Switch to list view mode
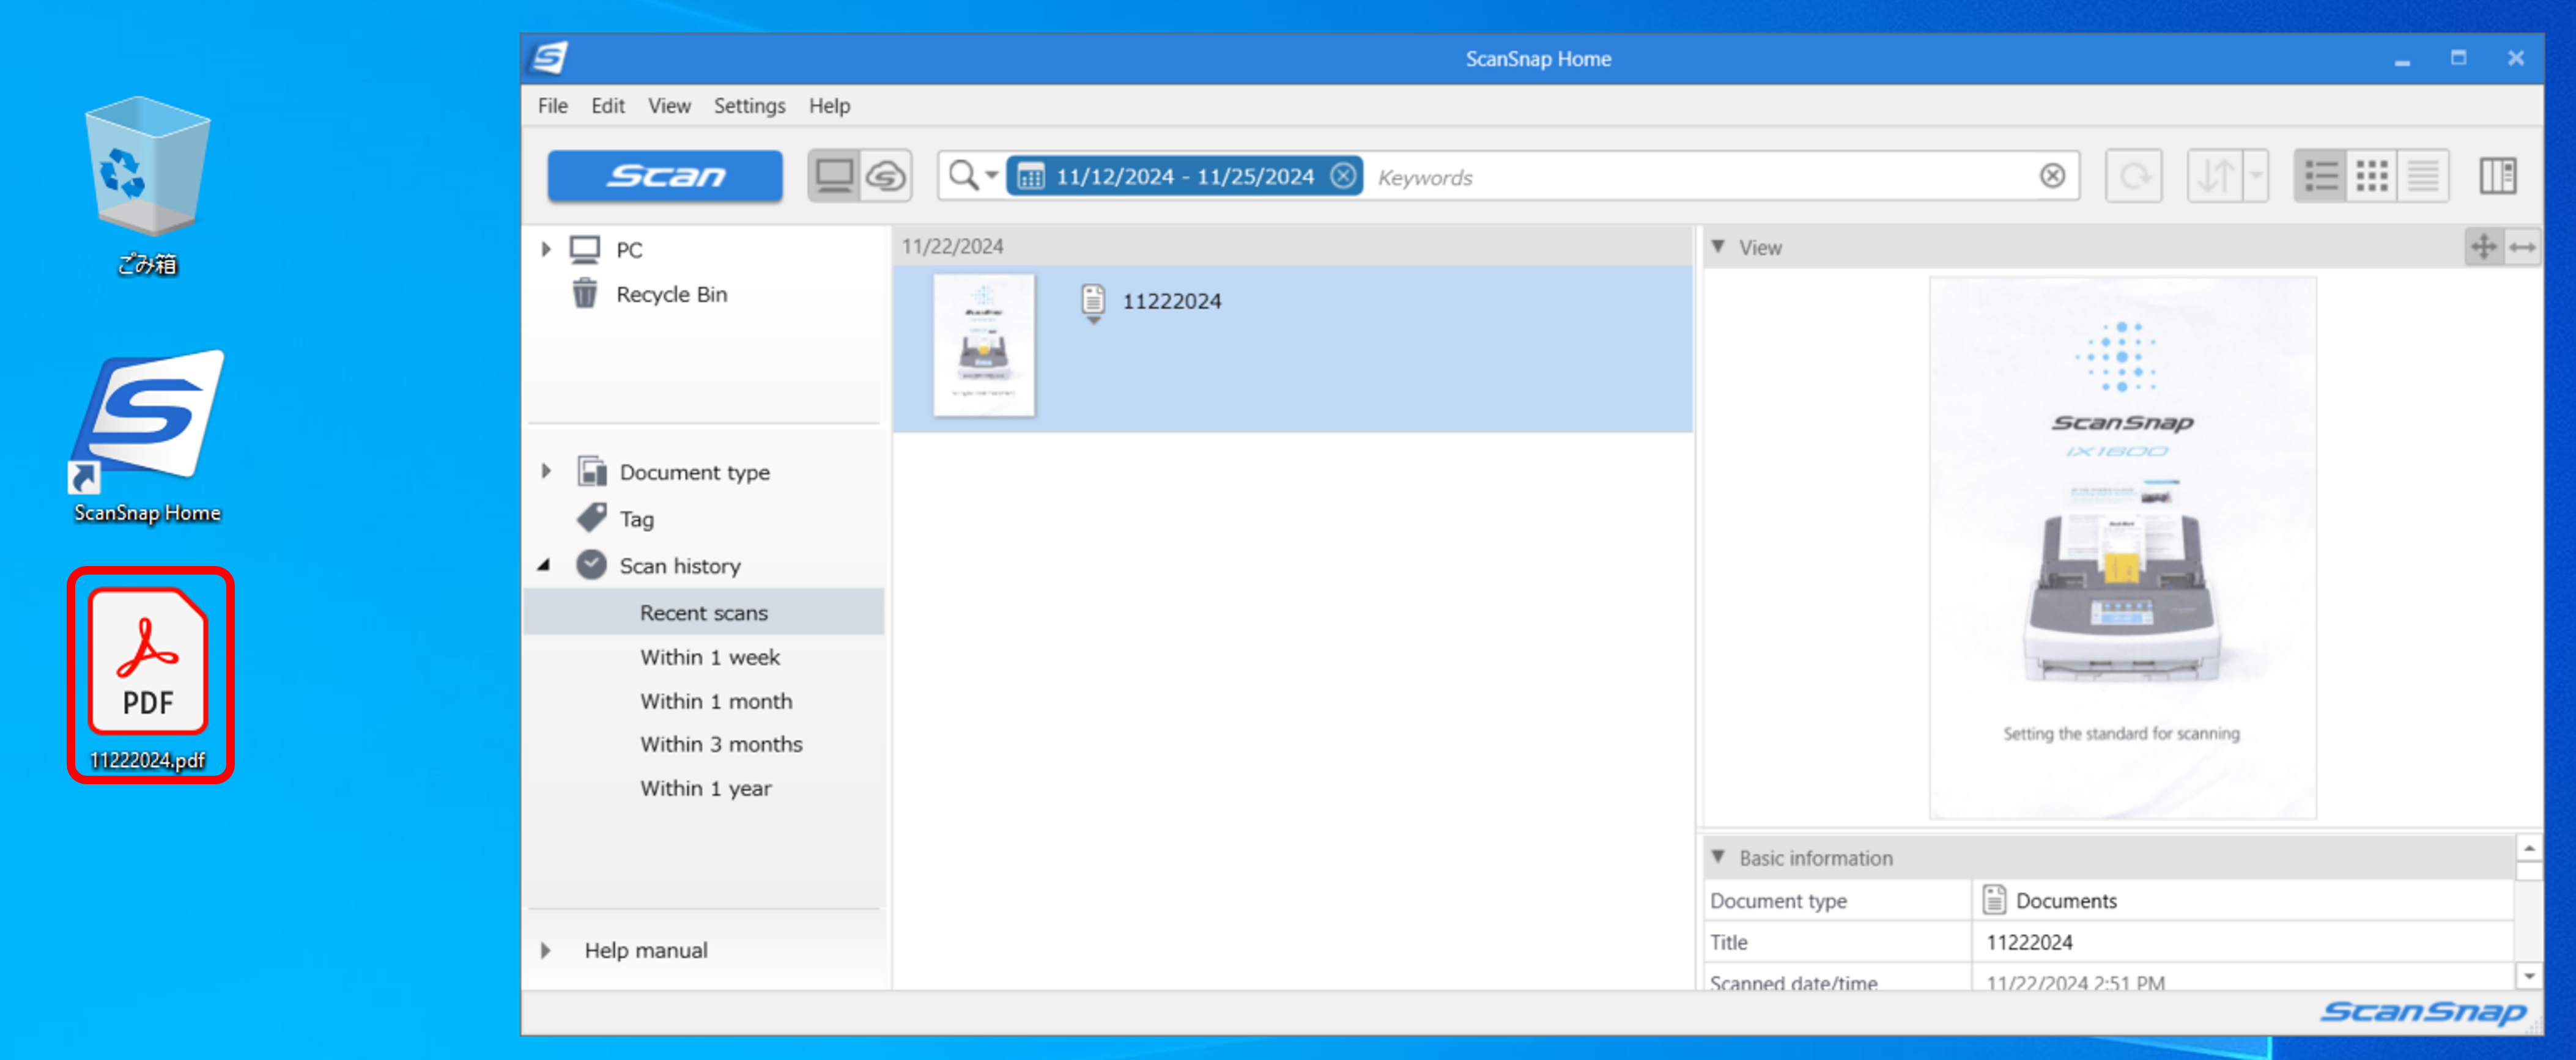The image size is (2576, 1060). pyautogui.click(x=2320, y=176)
